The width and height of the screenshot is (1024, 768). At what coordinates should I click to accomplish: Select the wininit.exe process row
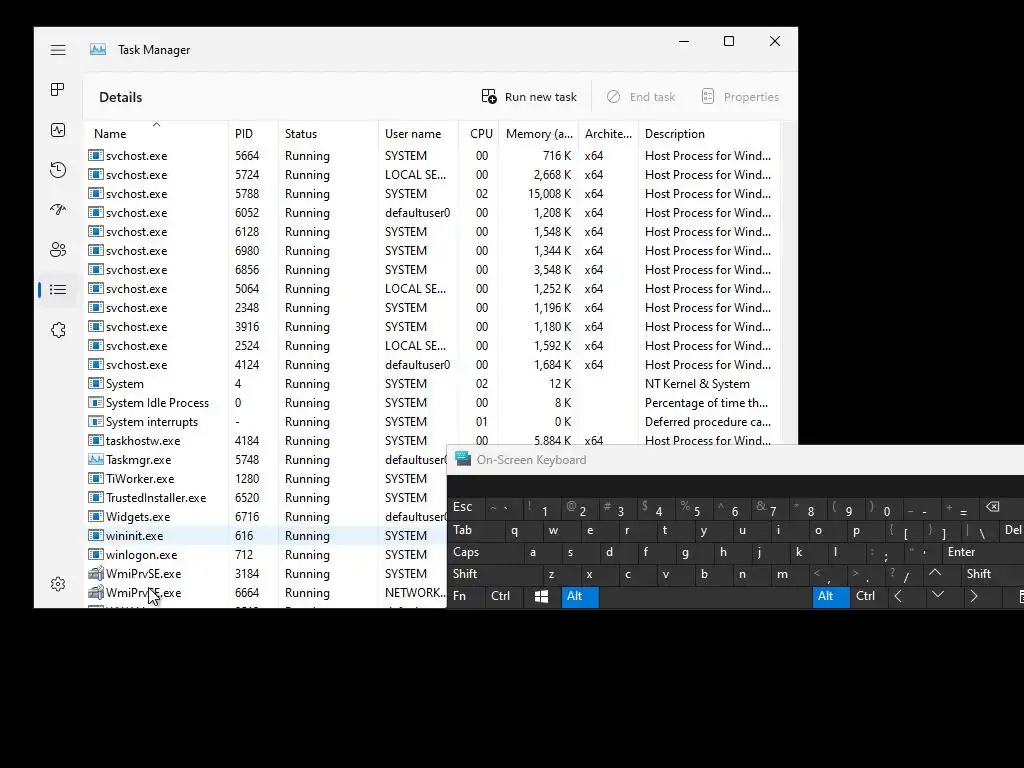pyautogui.click(x=265, y=536)
